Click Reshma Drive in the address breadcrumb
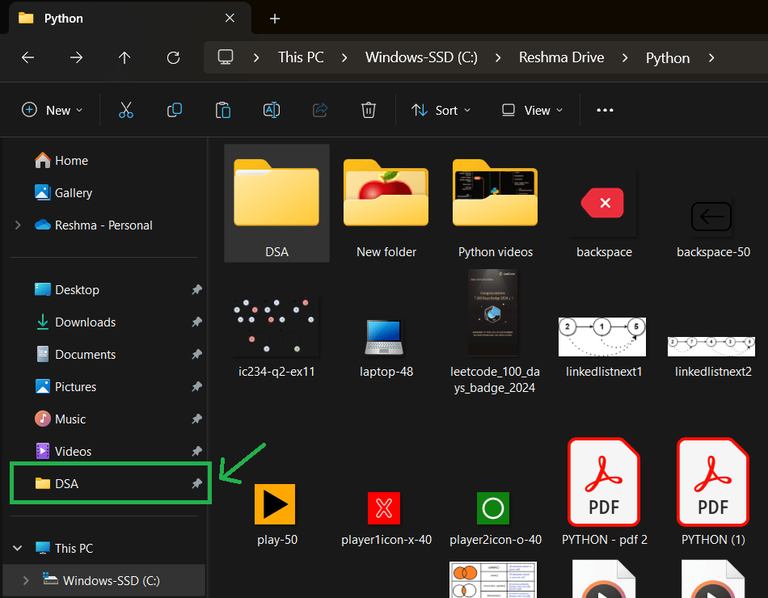The image size is (768, 598). click(x=561, y=58)
